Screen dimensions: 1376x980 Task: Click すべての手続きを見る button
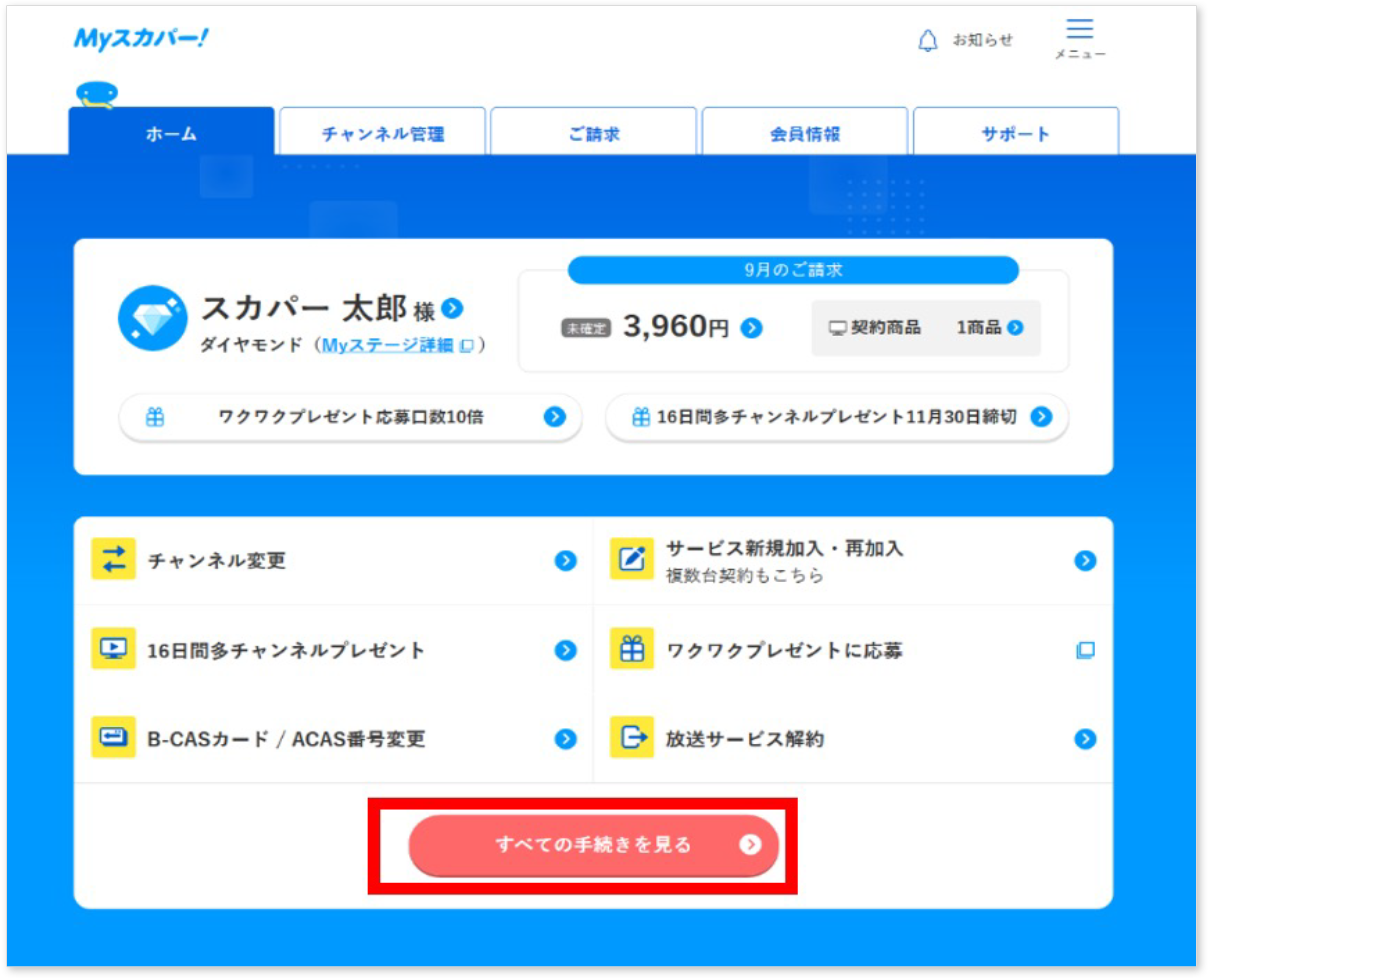593,845
